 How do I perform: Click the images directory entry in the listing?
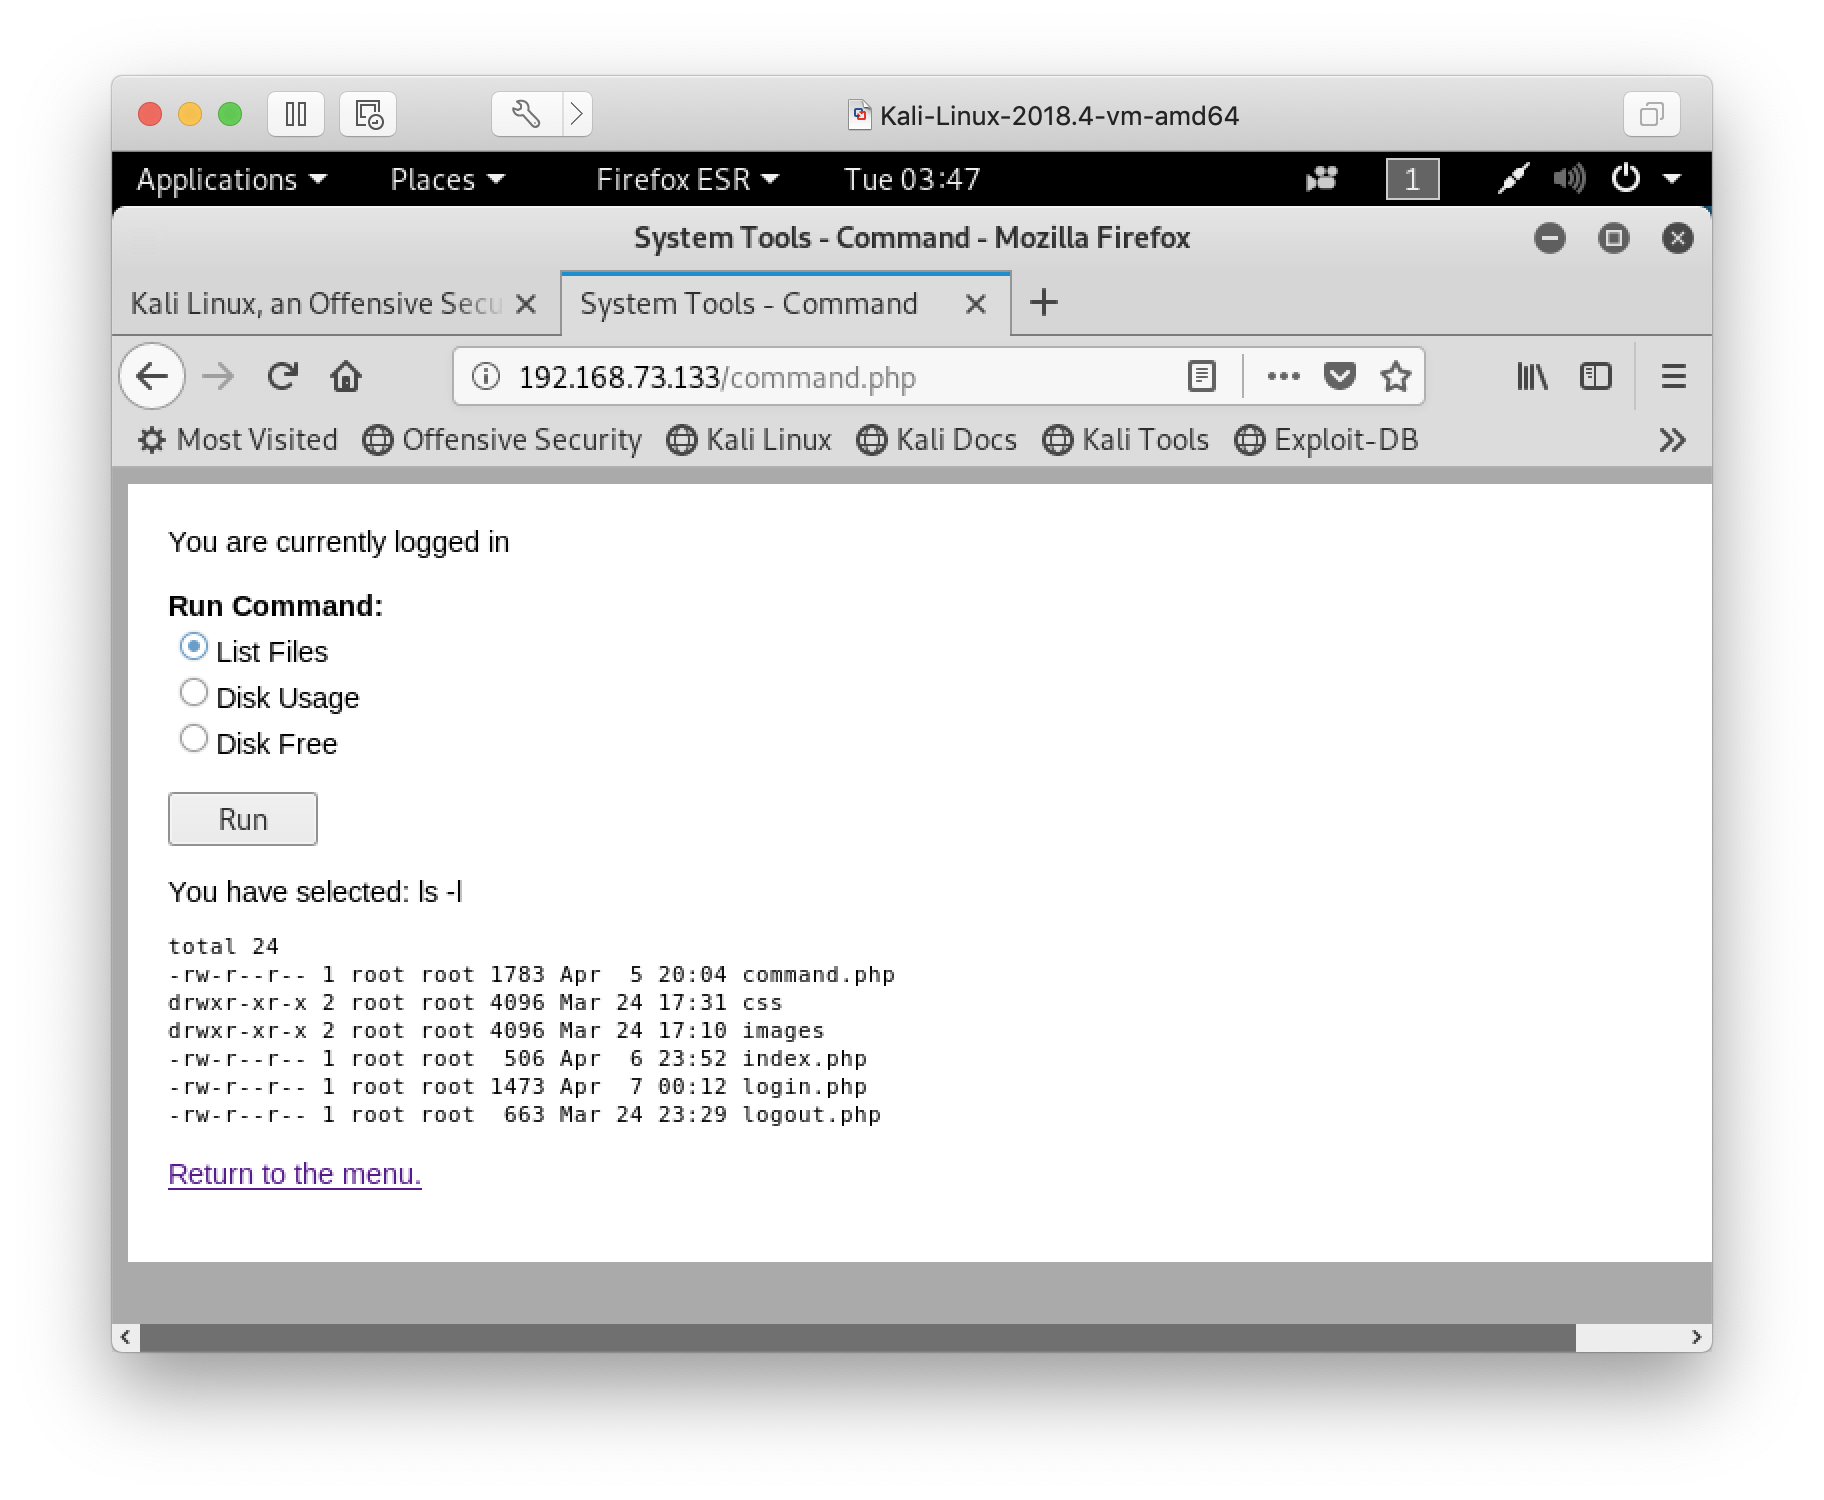(497, 1030)
